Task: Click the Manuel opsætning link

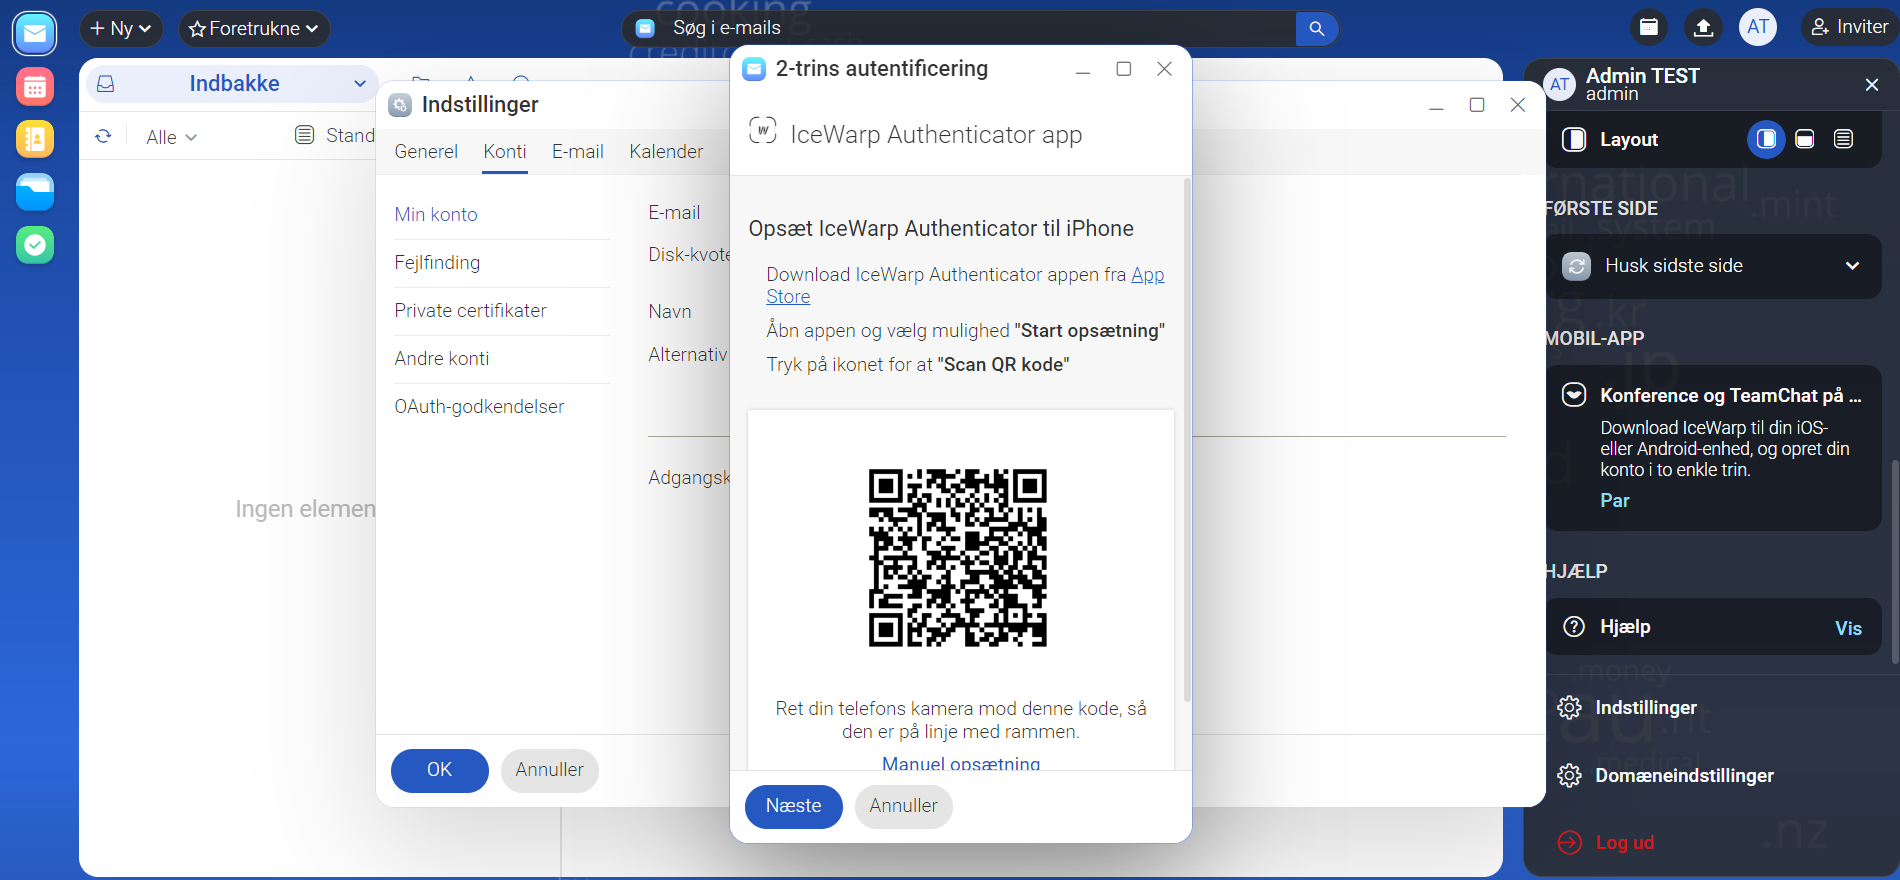Action: (961, 763)
